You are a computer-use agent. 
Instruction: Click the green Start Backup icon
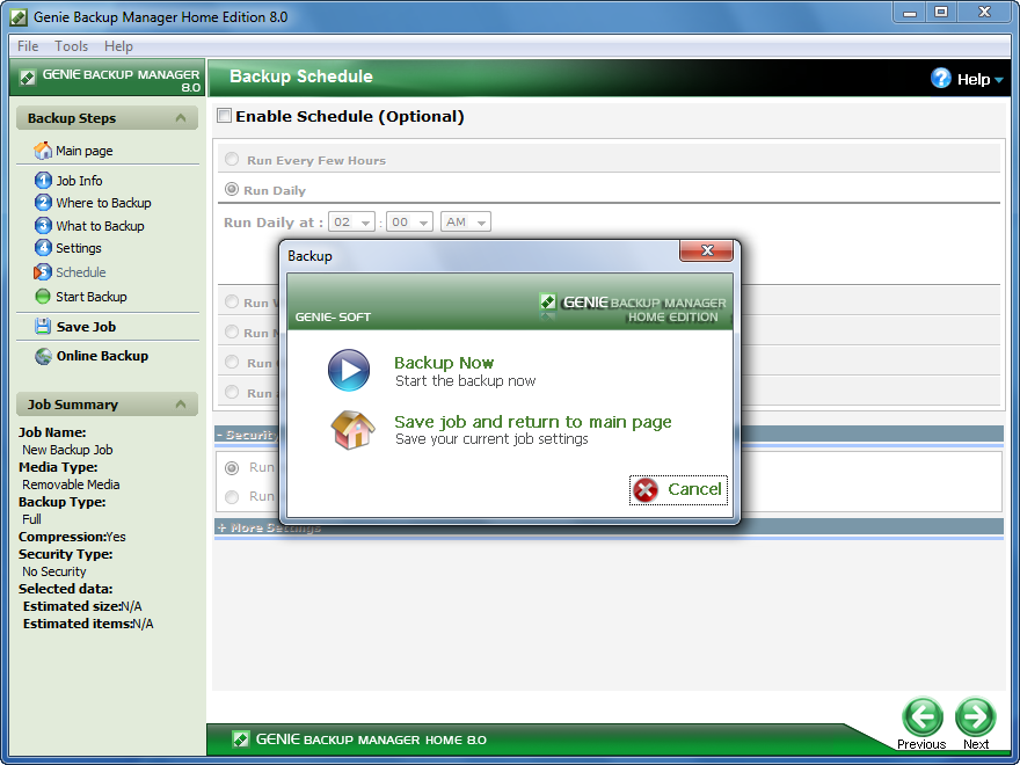tap(43, 297)
